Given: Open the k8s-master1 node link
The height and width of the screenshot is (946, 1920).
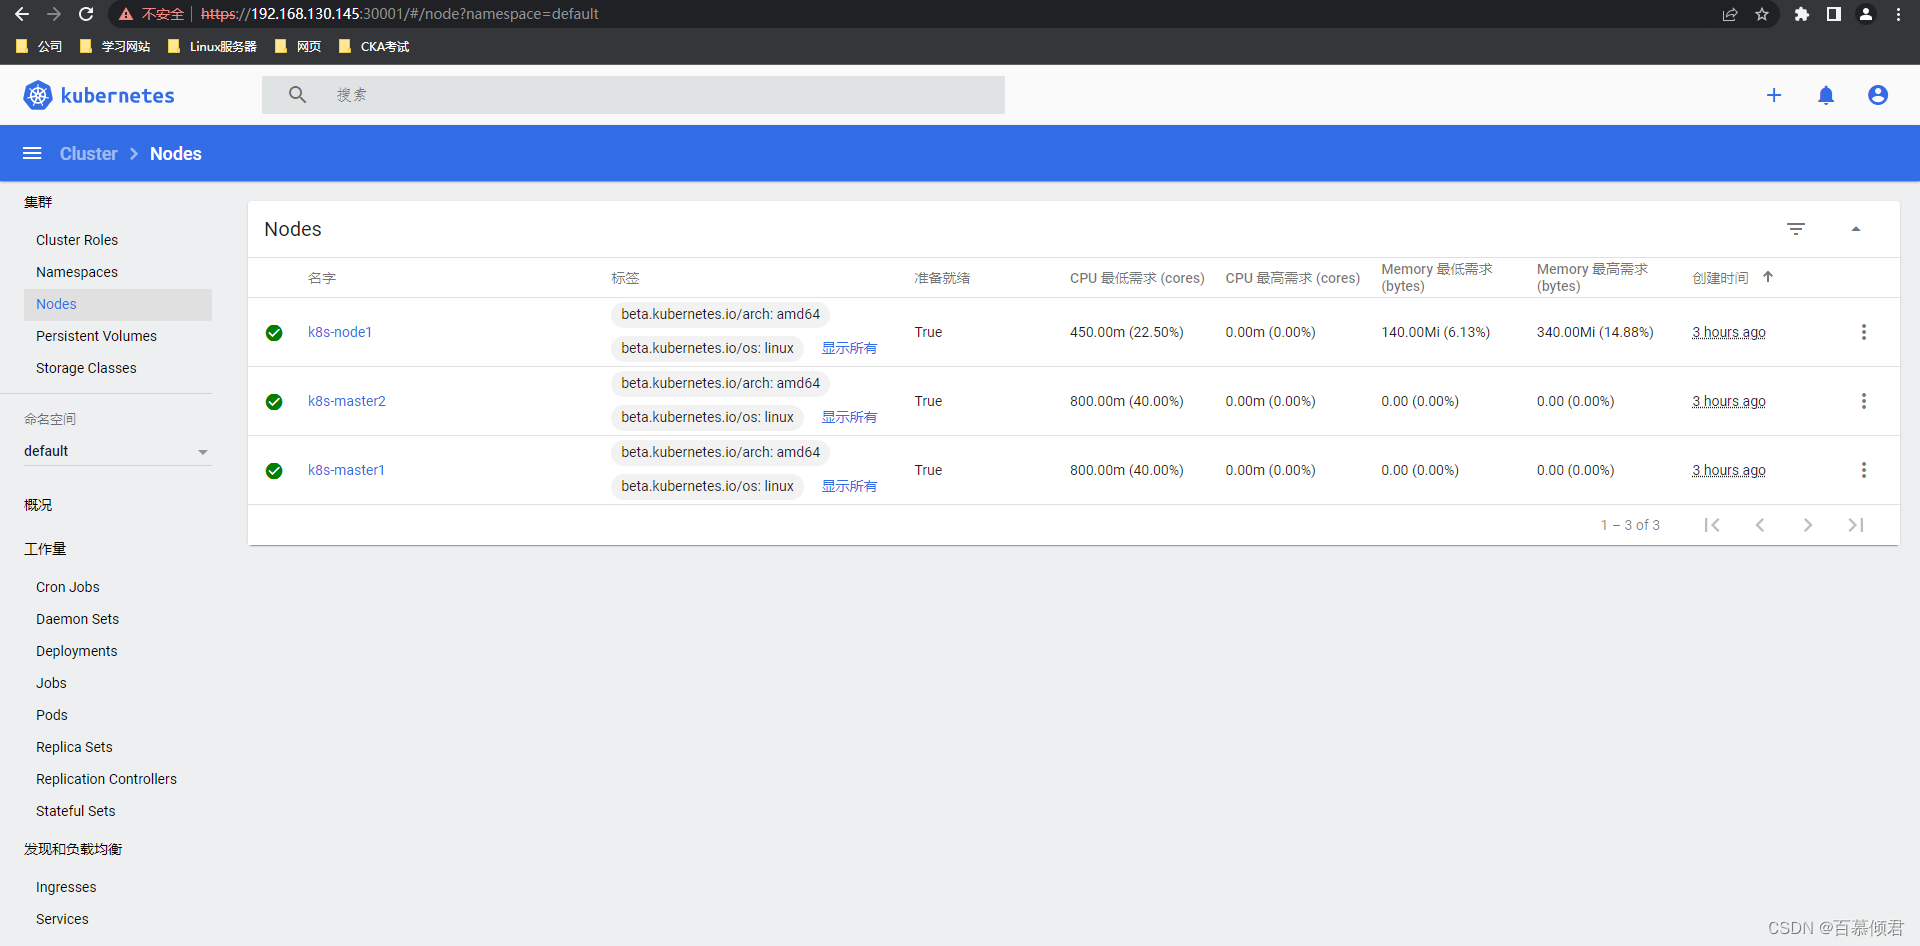Looking at the screenshot, I should pyautogui.click(x=346, y=470).
